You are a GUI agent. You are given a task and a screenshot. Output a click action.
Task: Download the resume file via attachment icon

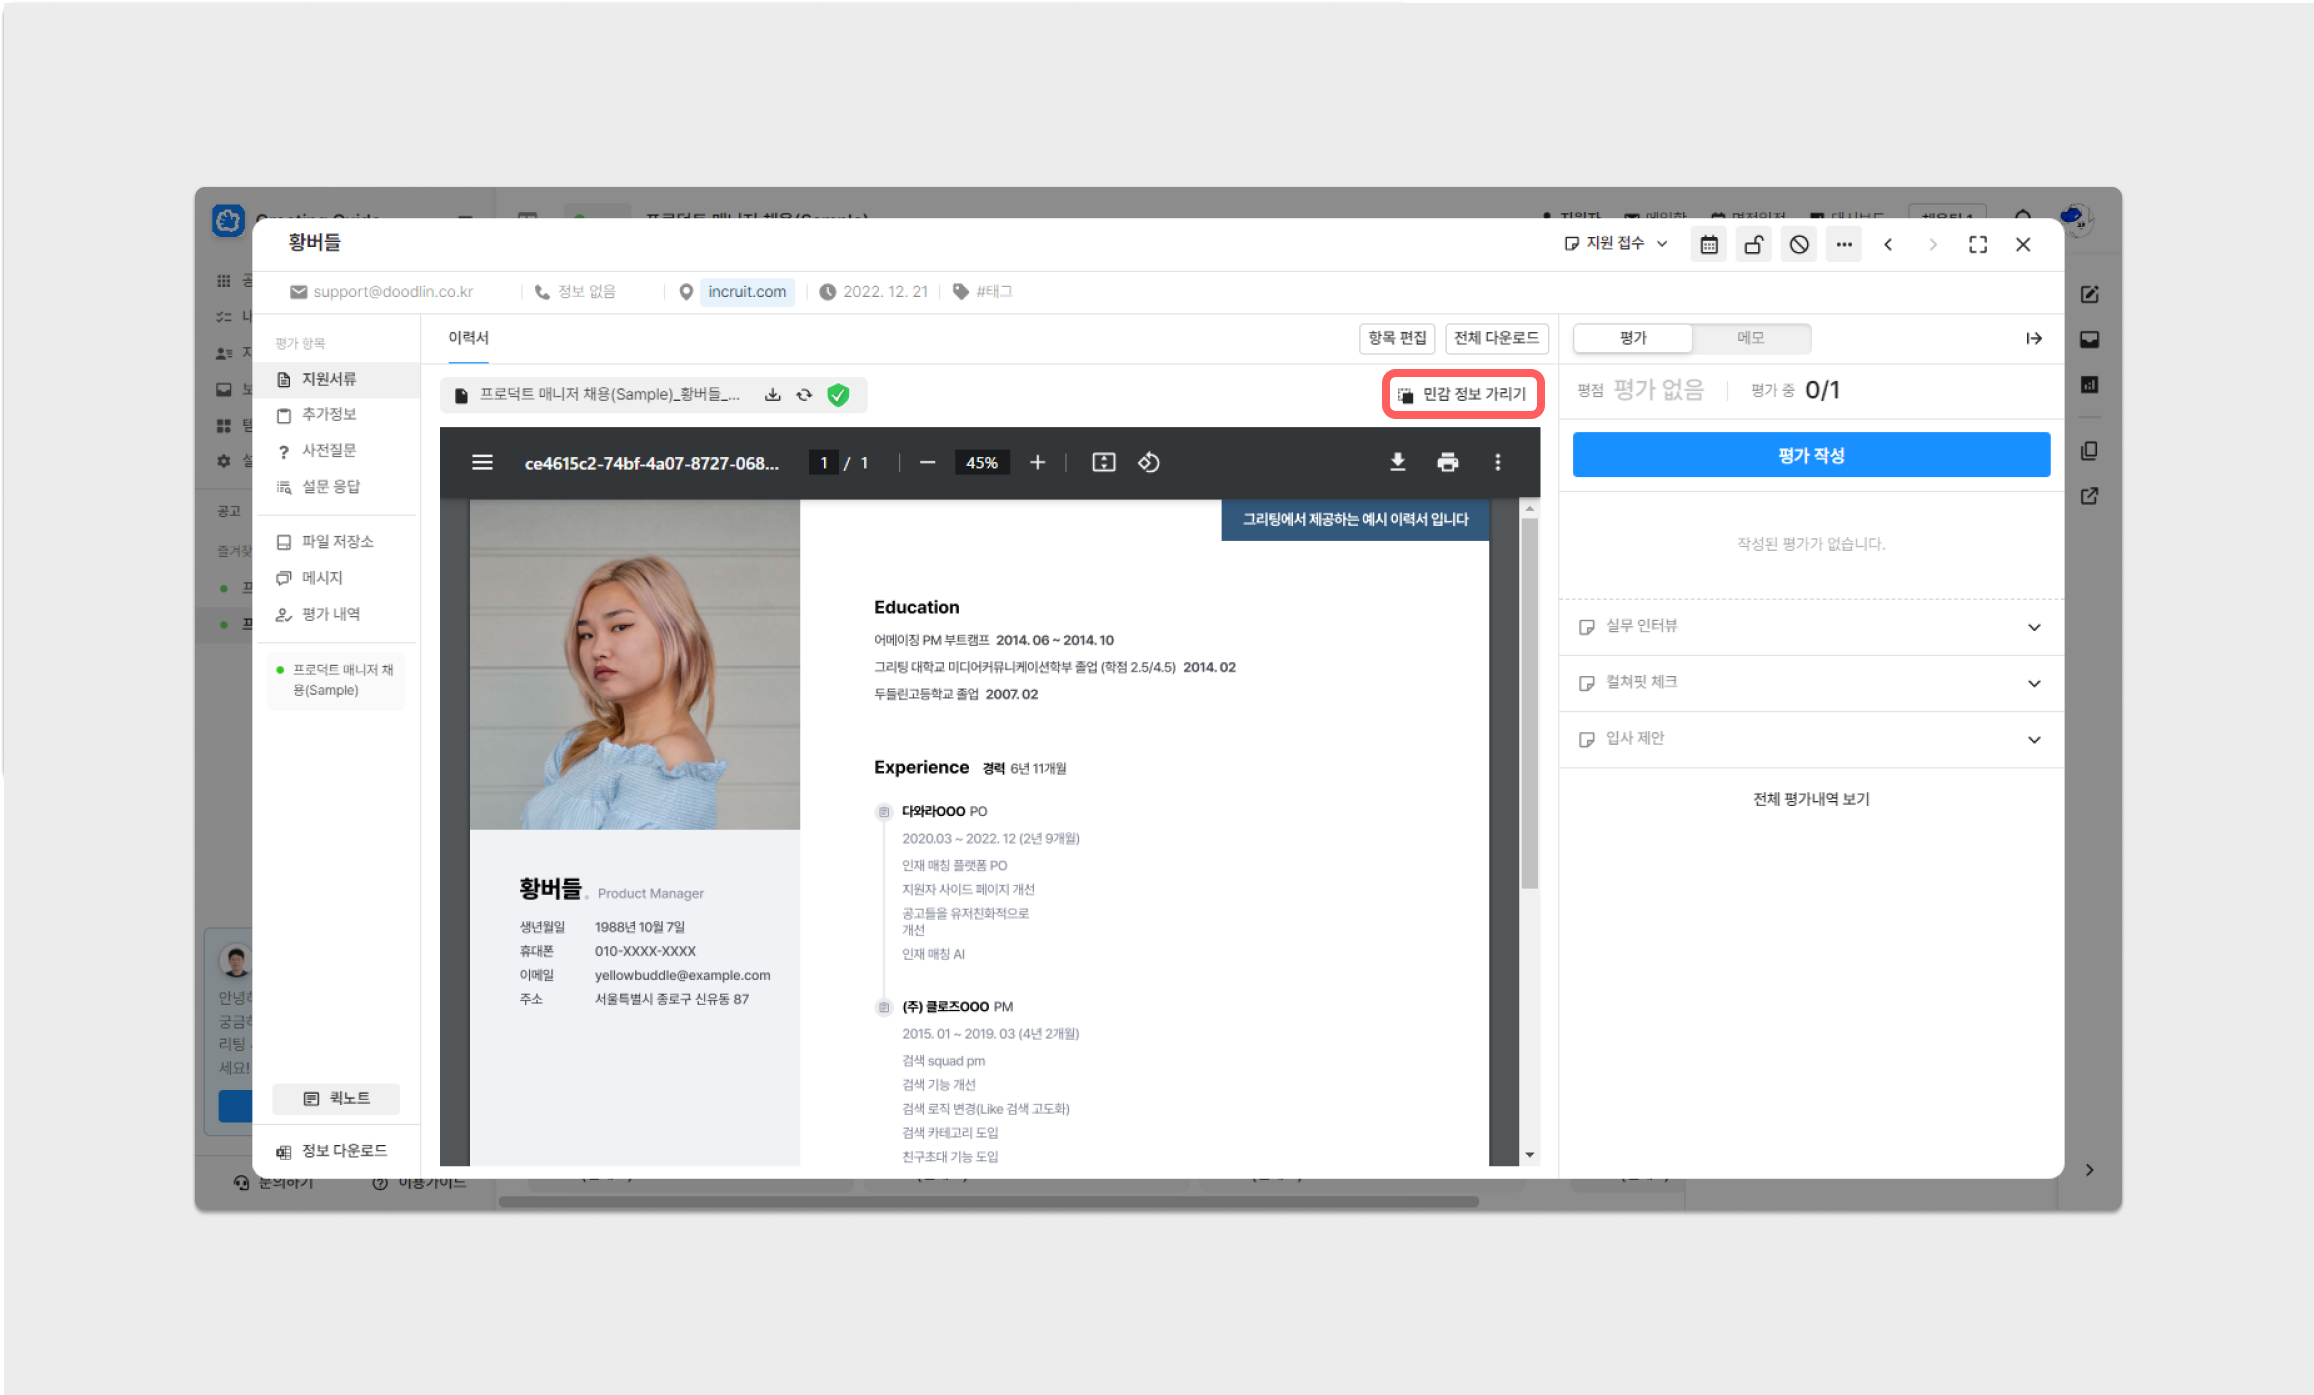point(772,395)
